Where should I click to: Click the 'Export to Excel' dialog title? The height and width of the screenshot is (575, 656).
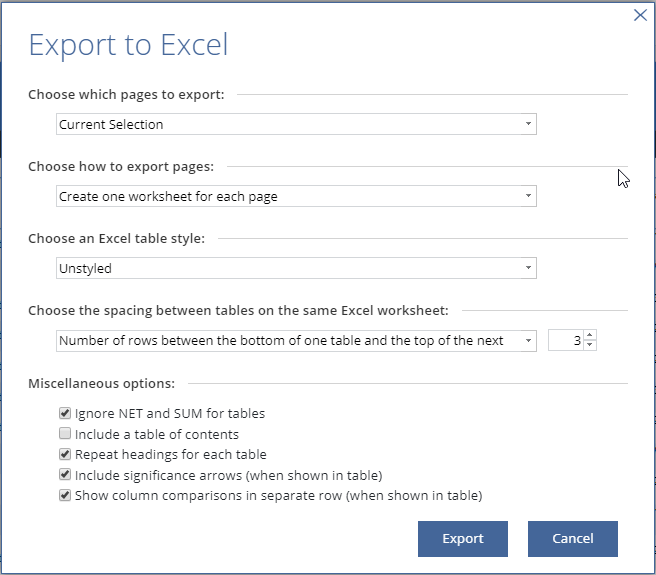coord(128,45)
